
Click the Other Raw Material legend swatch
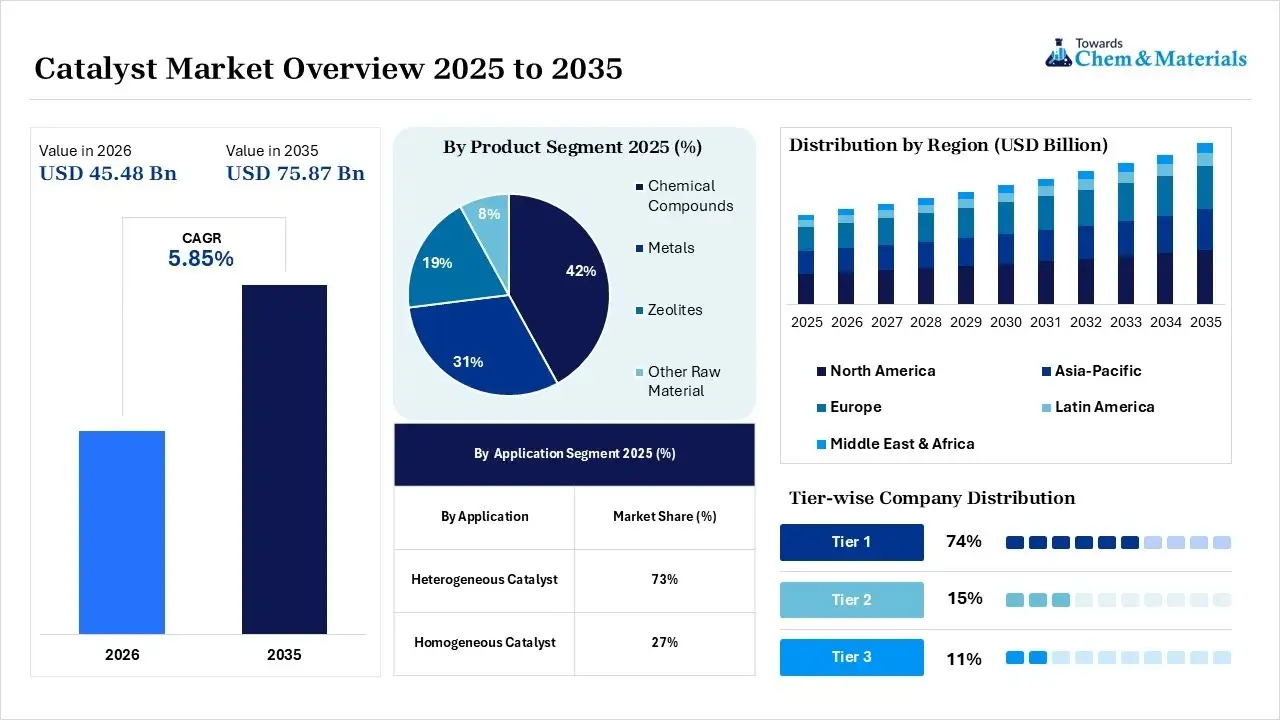(639, 373)
